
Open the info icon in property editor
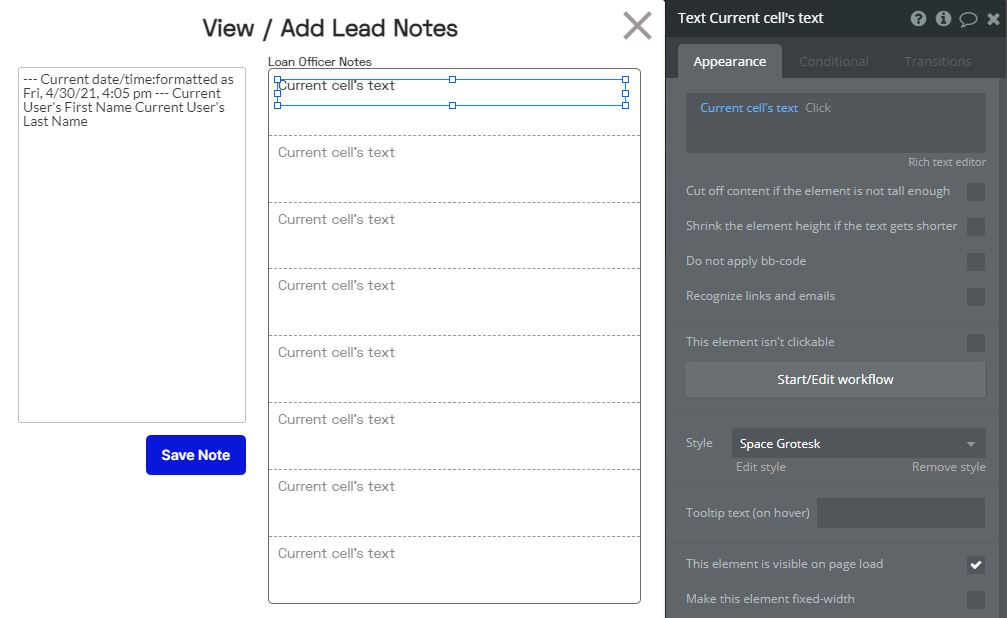point(943,19)
